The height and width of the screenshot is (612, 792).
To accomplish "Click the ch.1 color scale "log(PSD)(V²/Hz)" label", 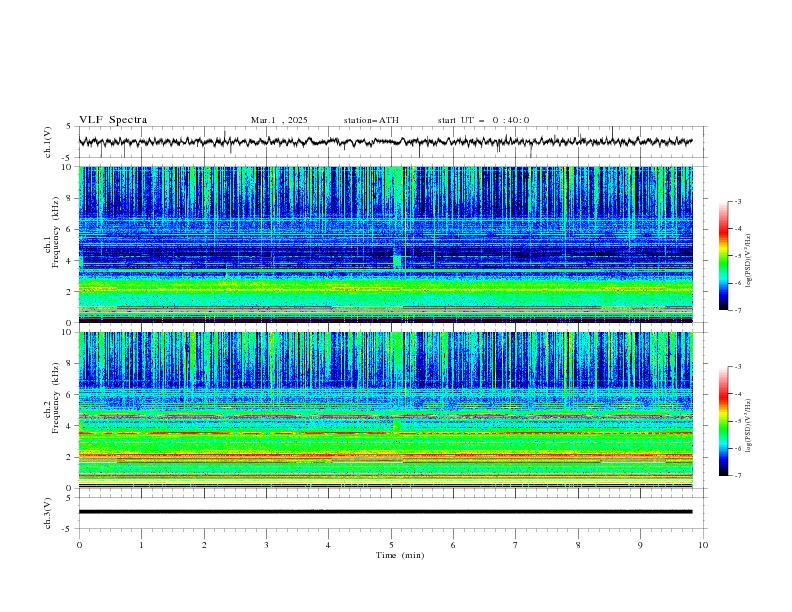I will click(x=749, y=261).
